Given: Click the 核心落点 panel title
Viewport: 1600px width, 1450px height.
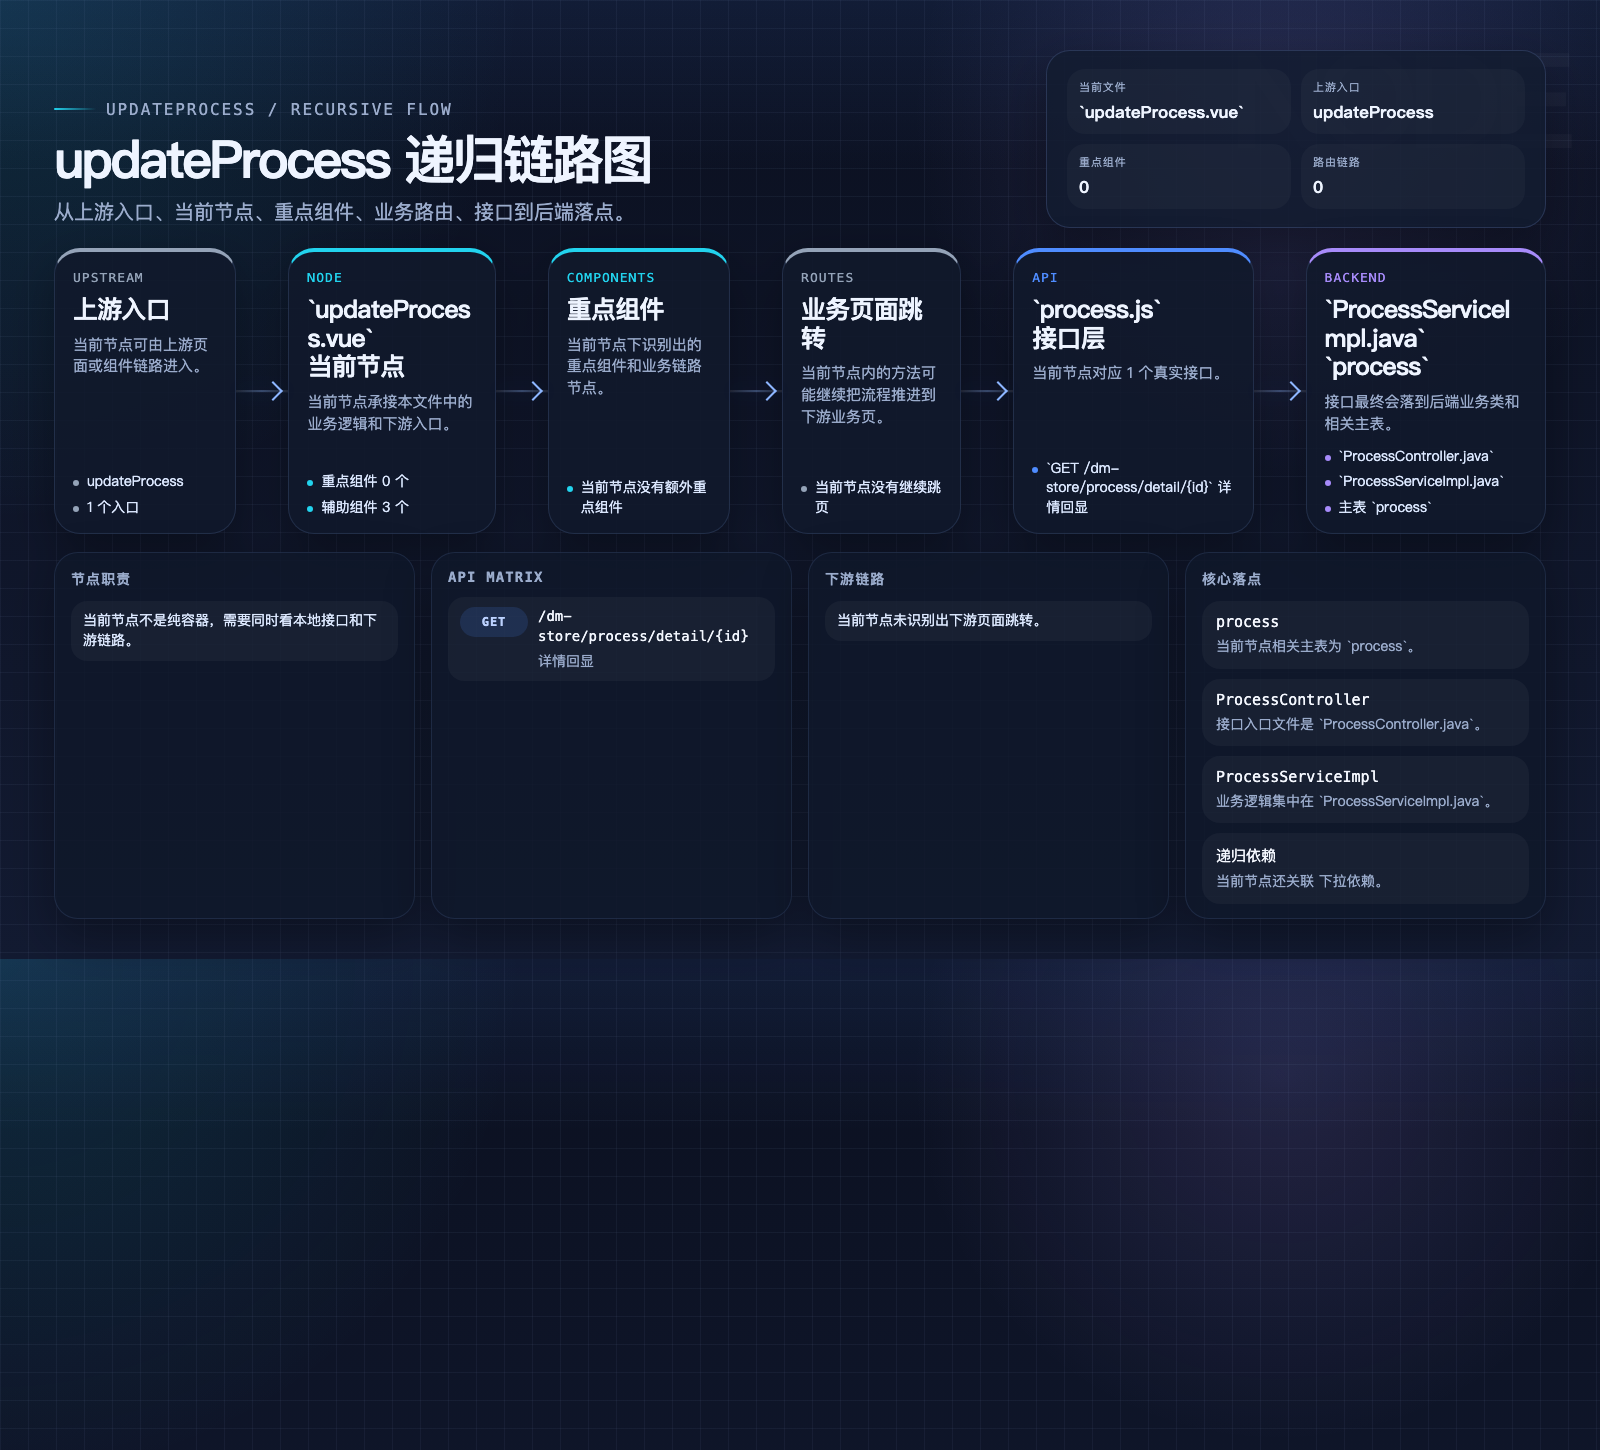Looking at the screenshot, I should (x=1232, y=579).
